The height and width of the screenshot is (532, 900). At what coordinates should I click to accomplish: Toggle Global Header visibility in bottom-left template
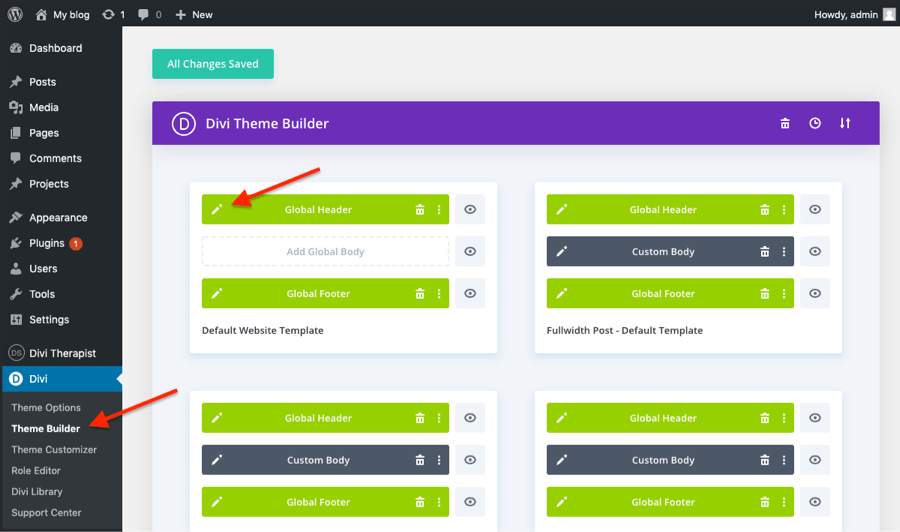click(470, 418)
